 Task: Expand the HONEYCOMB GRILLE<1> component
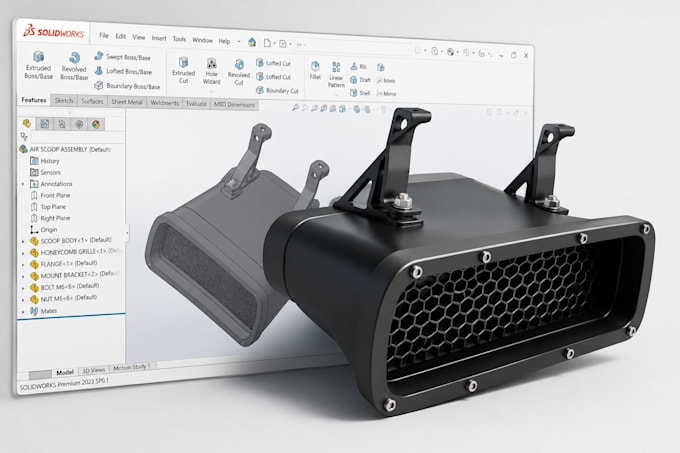tap(23, 253)
